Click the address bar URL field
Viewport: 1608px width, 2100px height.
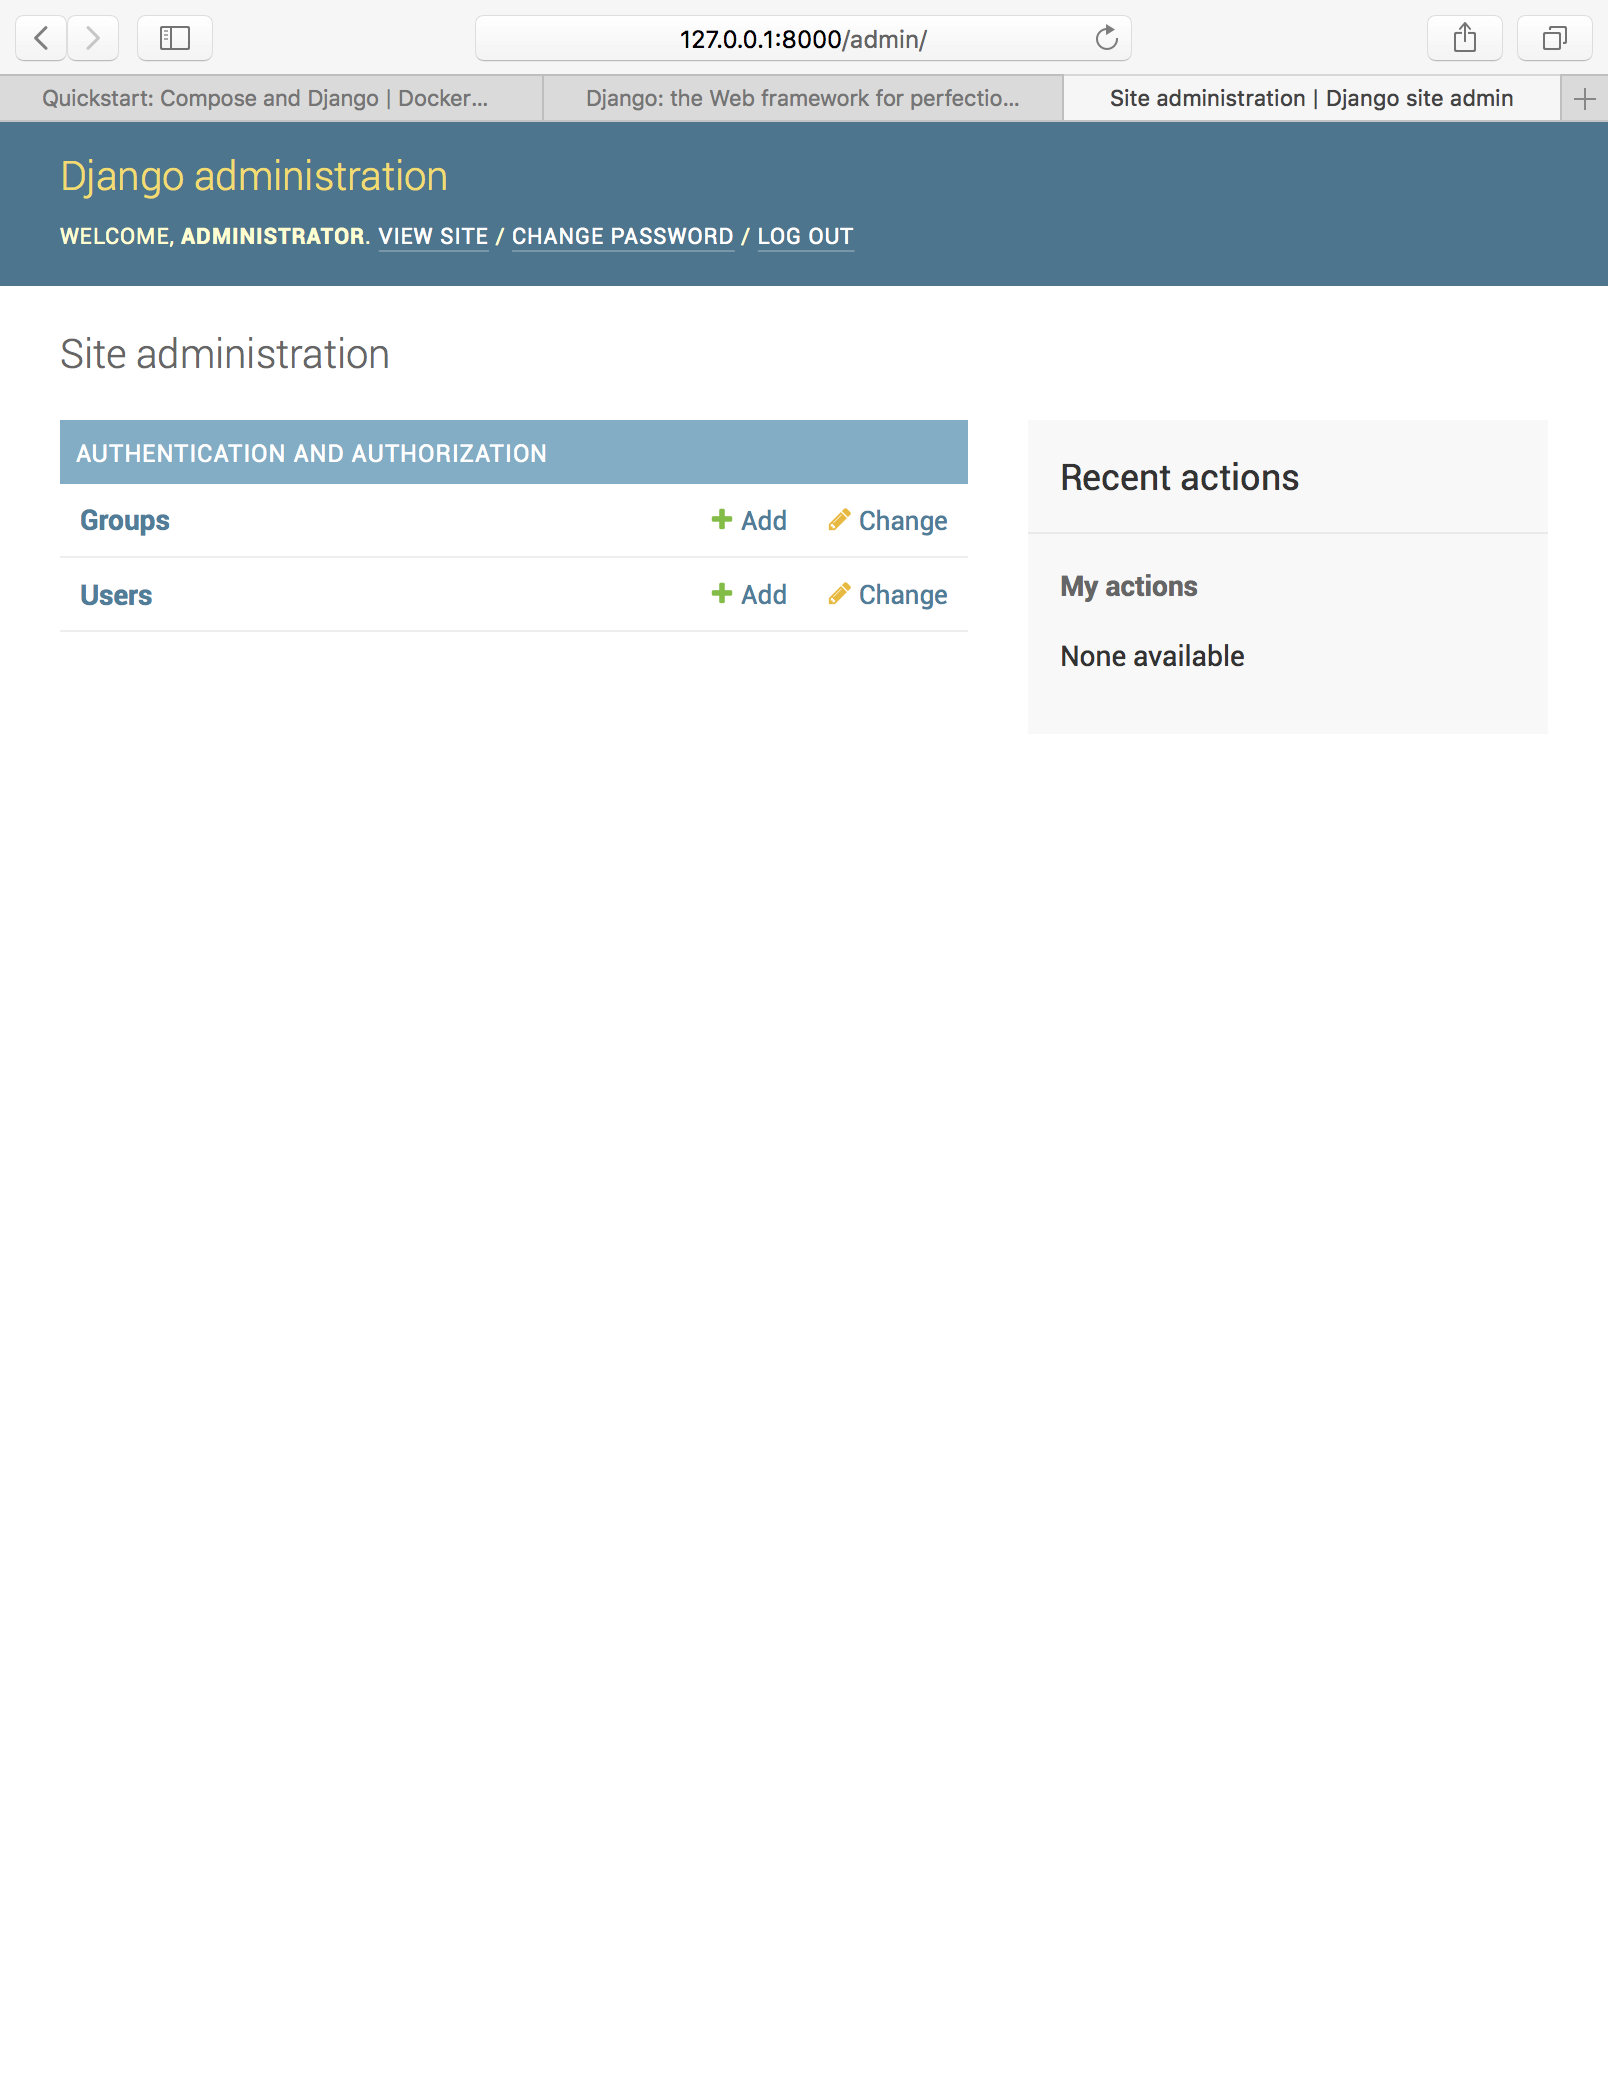[x=803, y=39]
